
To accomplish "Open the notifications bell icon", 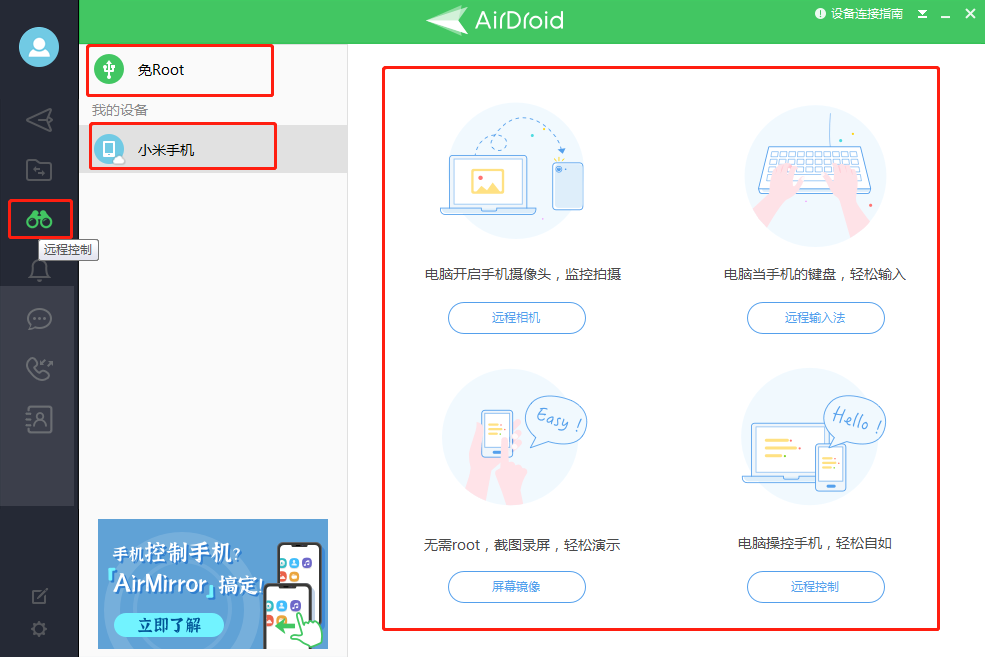I will click(39, 270).
